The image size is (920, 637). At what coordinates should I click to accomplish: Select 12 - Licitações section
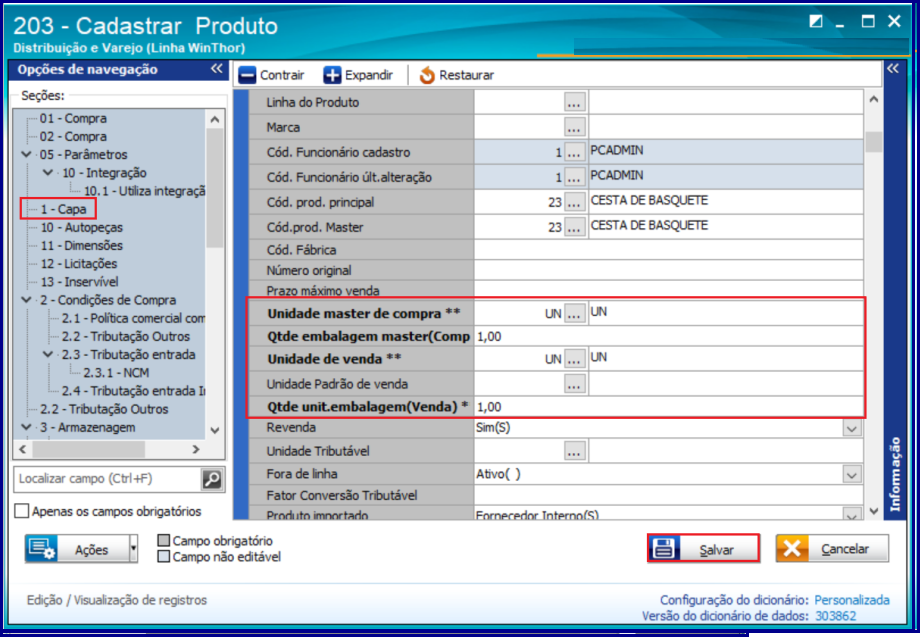pos(79,263)
